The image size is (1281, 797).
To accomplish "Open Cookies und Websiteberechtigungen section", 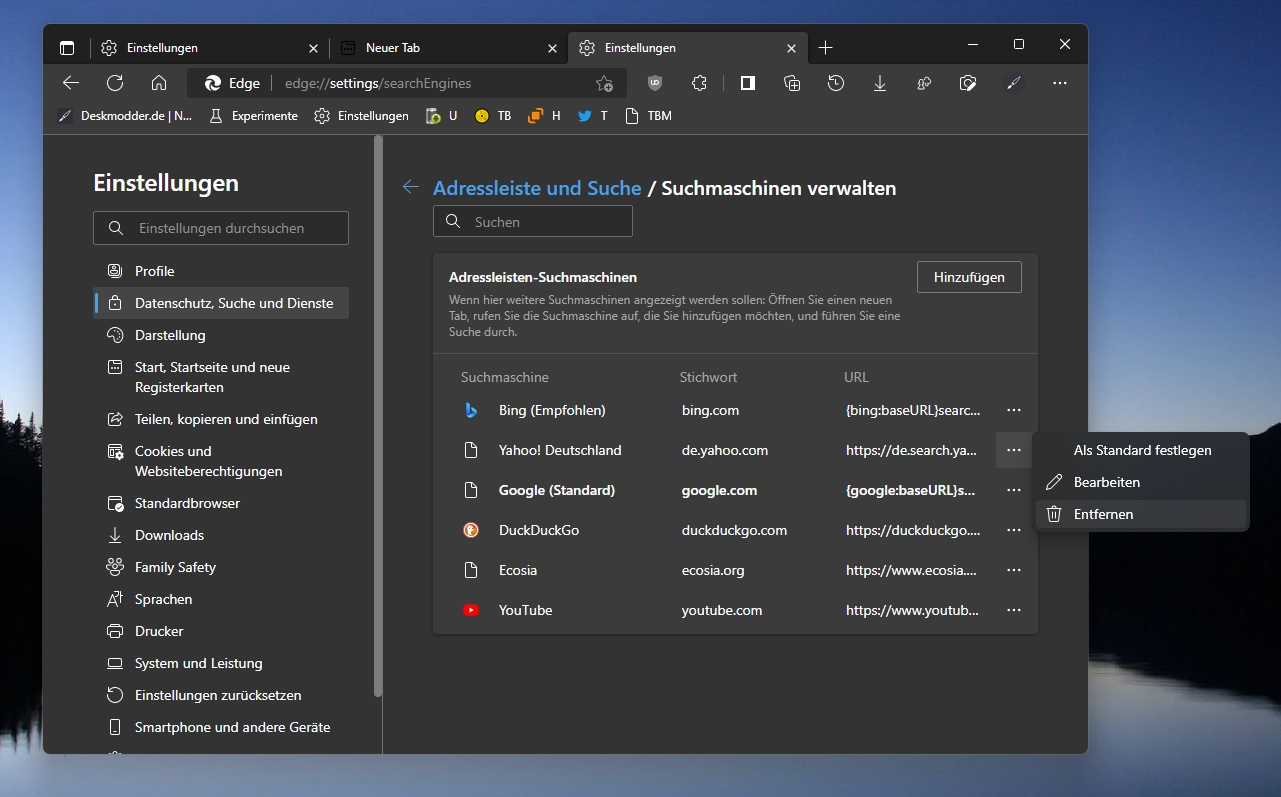I will point(221,461).
